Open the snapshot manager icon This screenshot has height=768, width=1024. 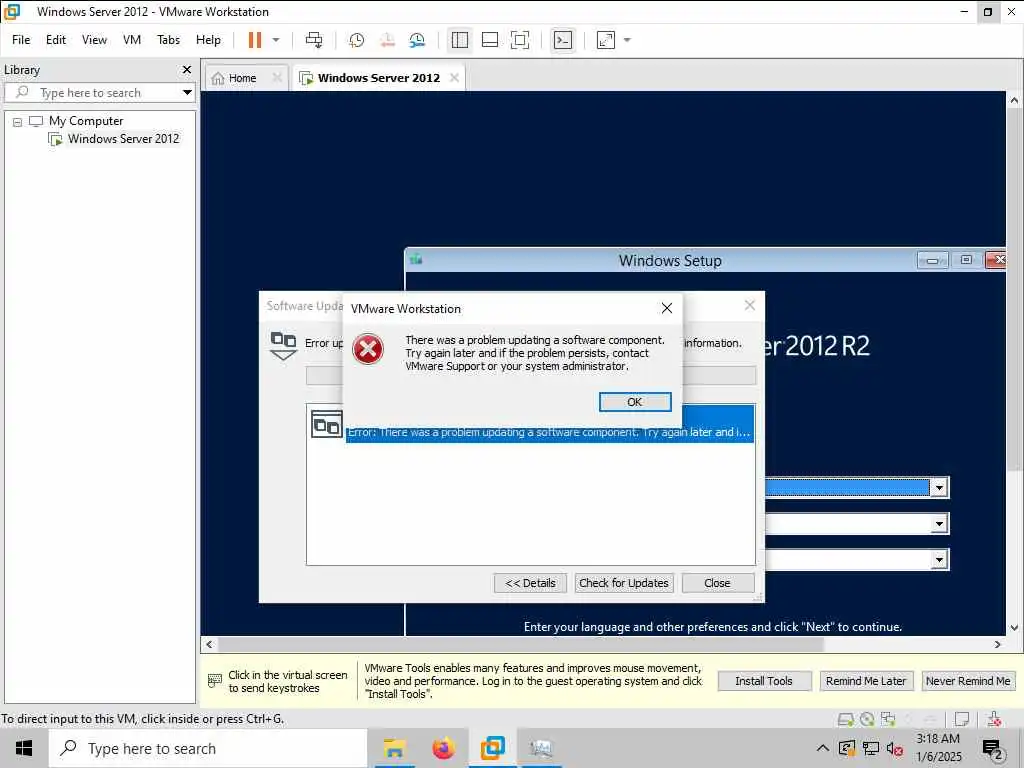[417, 40]
